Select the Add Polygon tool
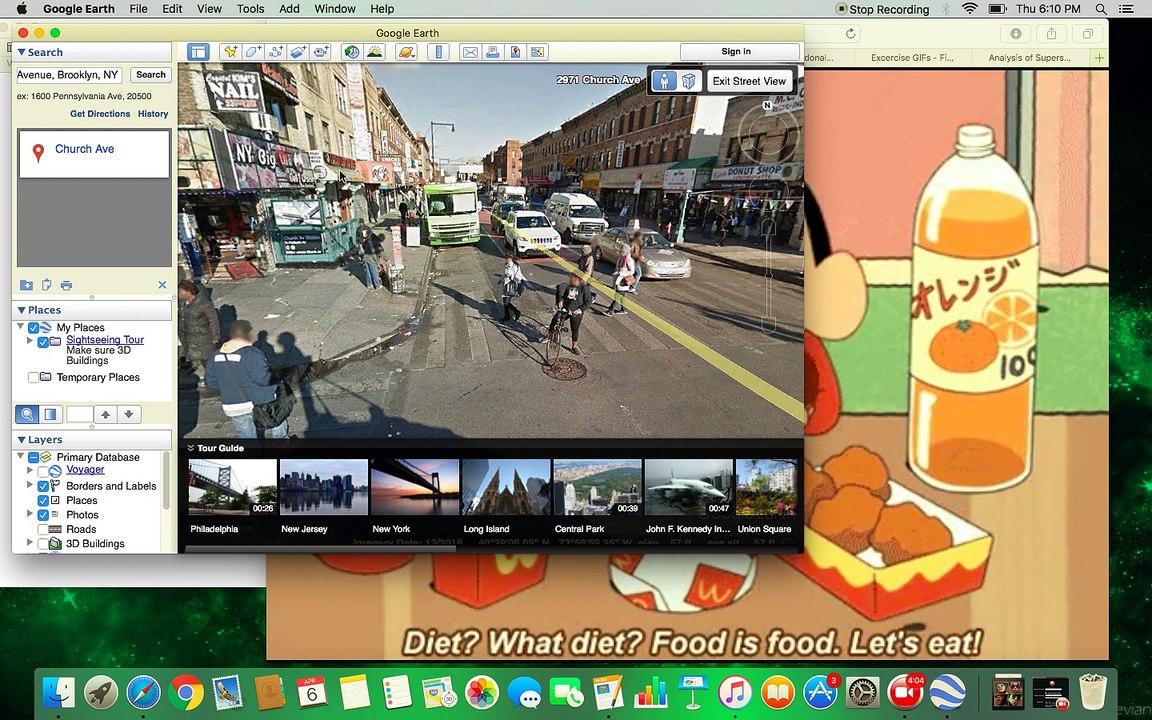Screen dimensions: 1152x720 253,52
